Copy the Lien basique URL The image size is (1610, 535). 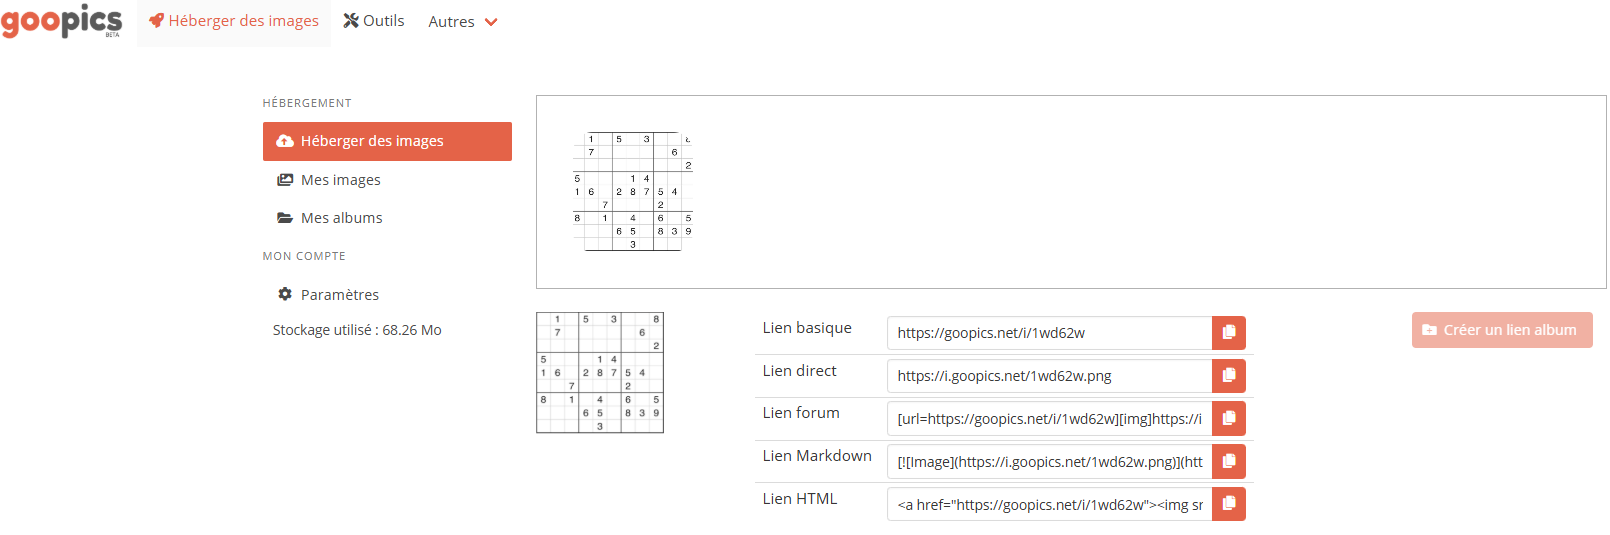tap(1228, 333)
